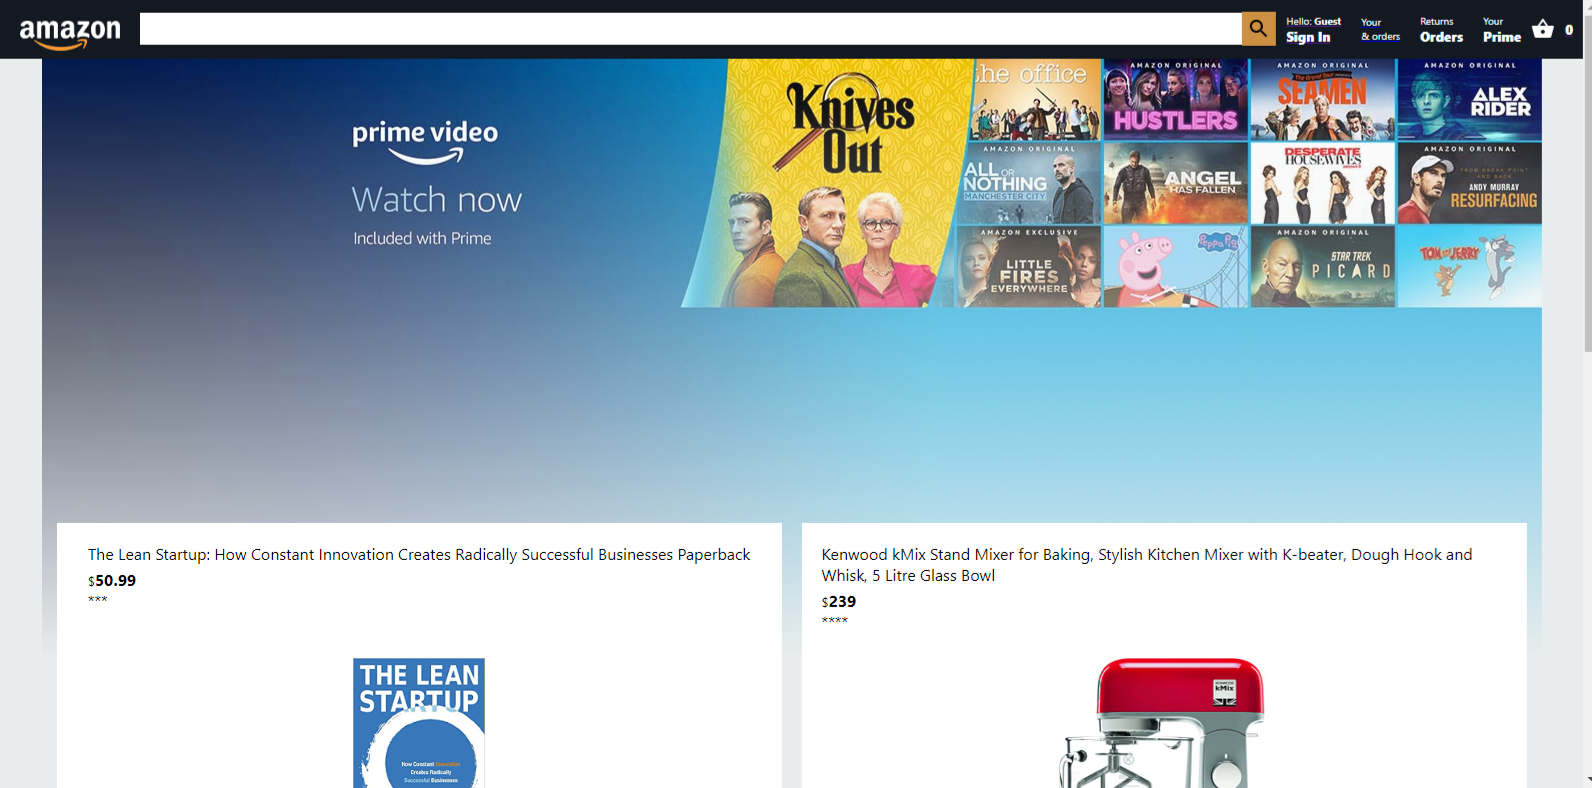Click the $239 price
Screen dimensions: 1592x788
pos(839,601)
